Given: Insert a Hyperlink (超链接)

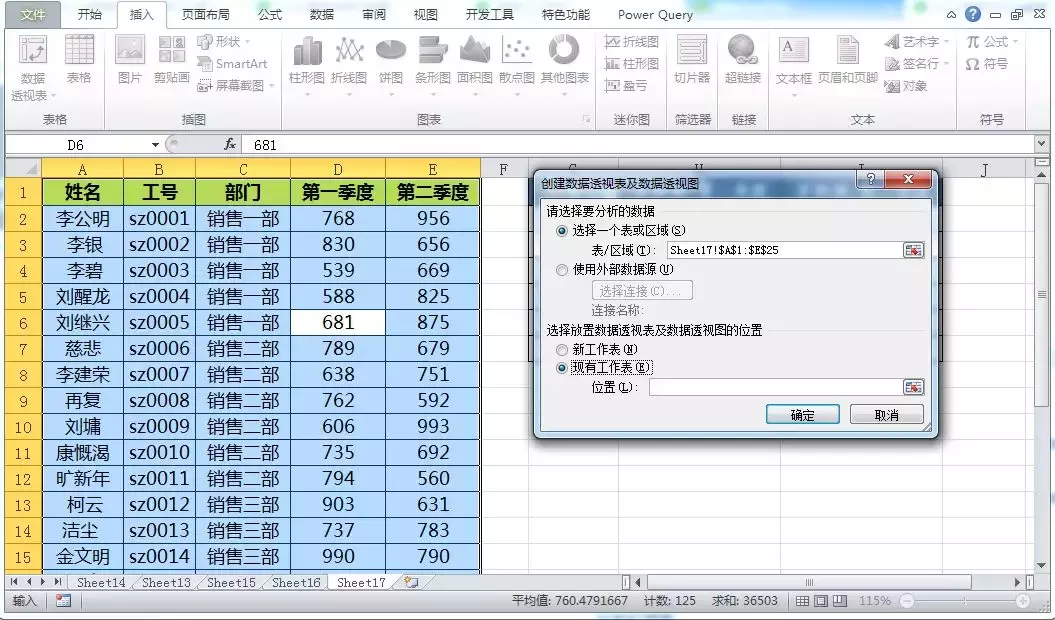Looking at the screenshot, I should coord(743,59).
